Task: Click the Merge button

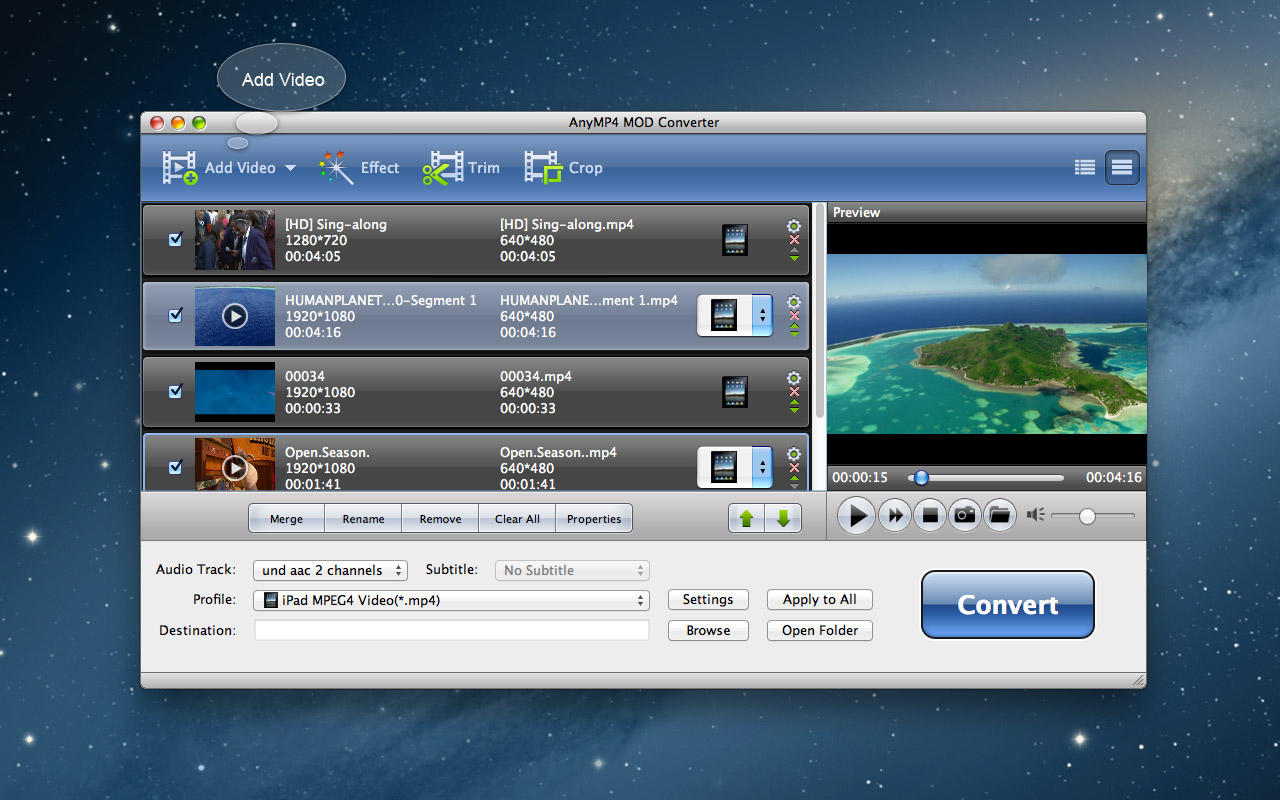Action: click(x=286, y=519)
